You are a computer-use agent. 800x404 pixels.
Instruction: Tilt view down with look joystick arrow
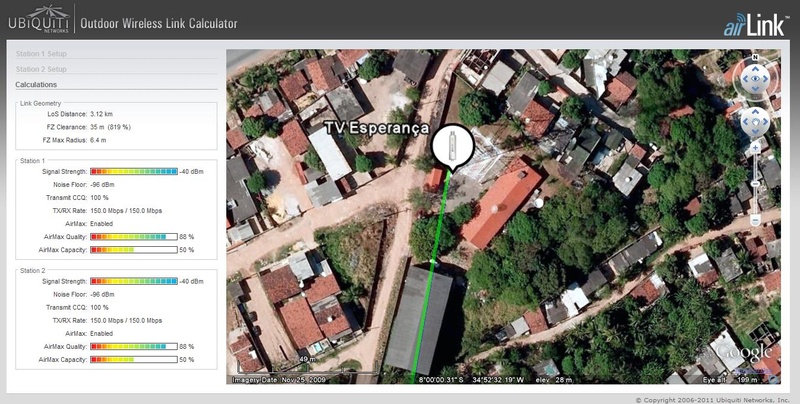point(755,89)
